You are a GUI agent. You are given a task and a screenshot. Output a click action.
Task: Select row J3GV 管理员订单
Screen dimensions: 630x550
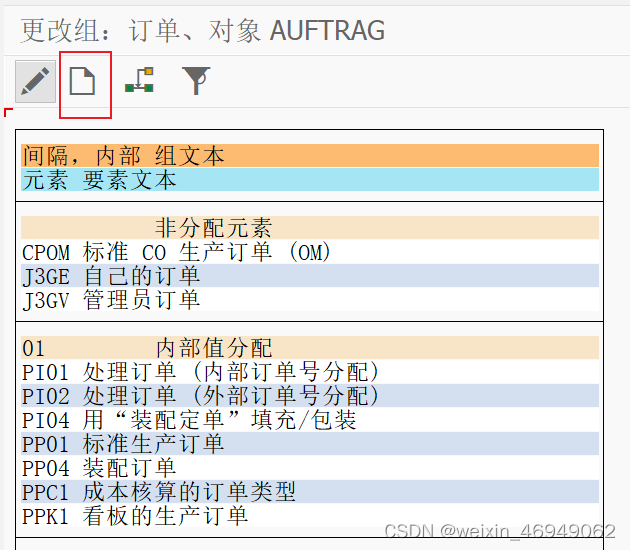point(310,300)
